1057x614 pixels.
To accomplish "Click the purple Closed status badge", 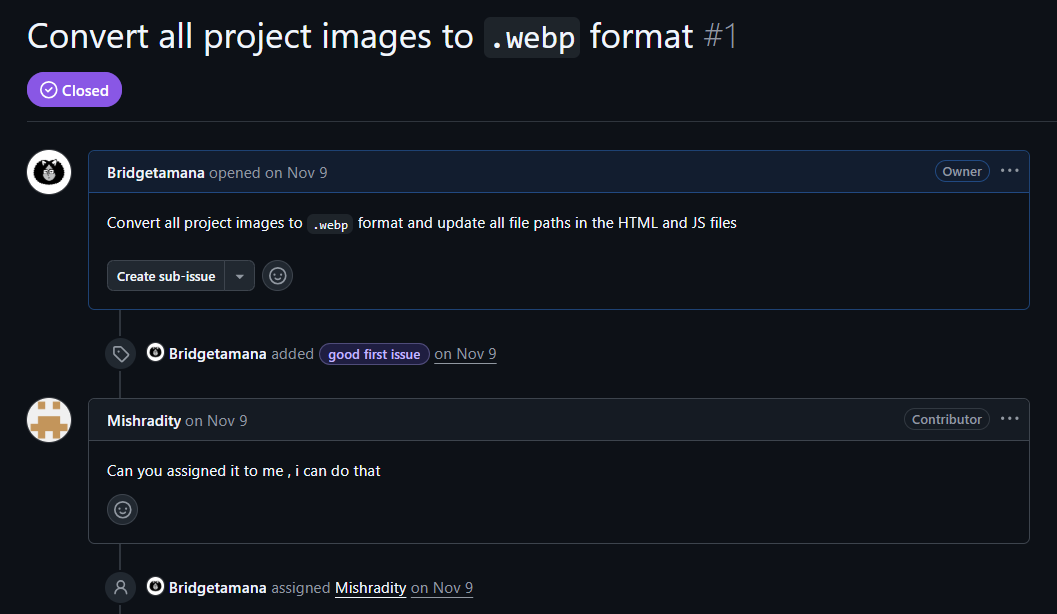I will tap(75, 90).
